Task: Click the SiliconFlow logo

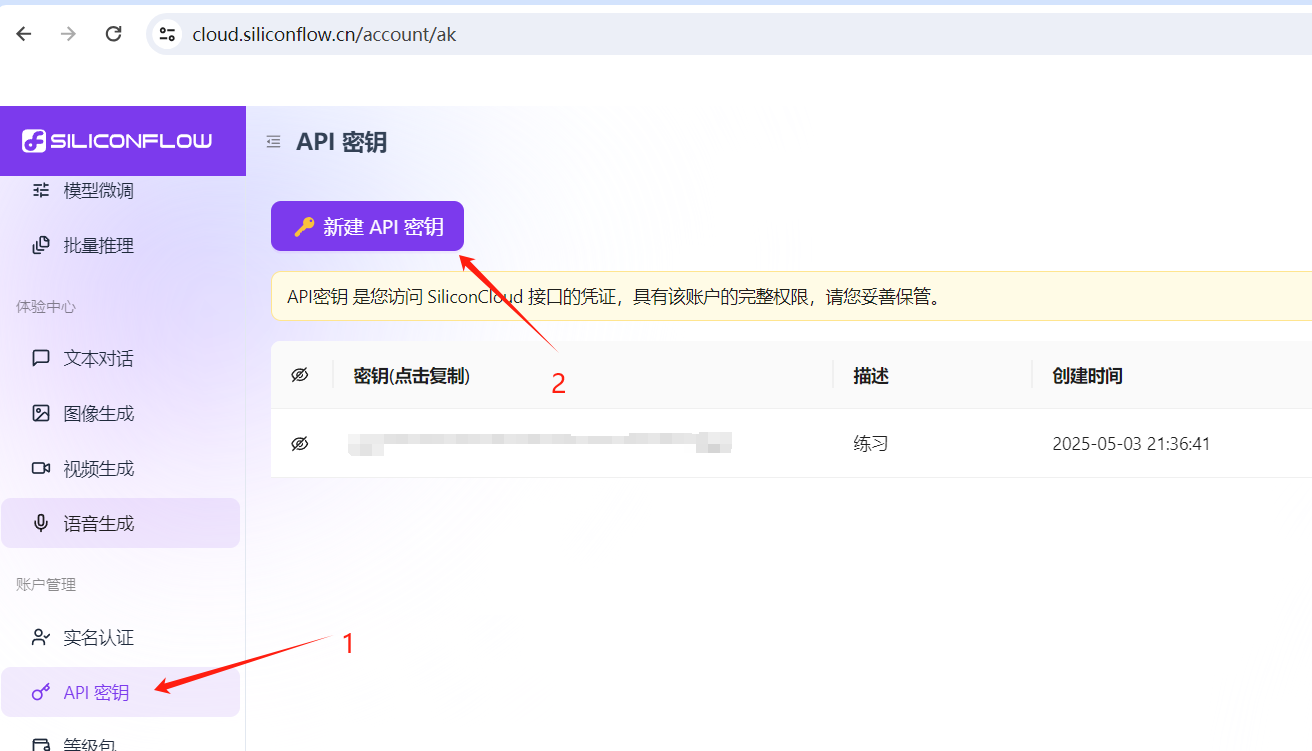Action: (x=118, y=141)
